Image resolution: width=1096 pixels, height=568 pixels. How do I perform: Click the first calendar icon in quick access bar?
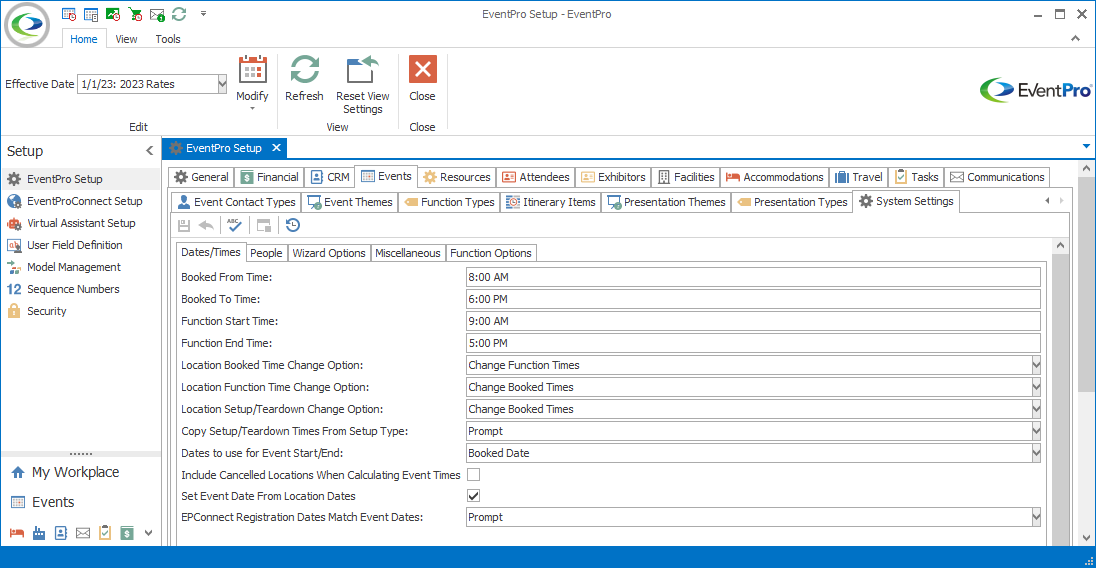(x=68, y=14)
